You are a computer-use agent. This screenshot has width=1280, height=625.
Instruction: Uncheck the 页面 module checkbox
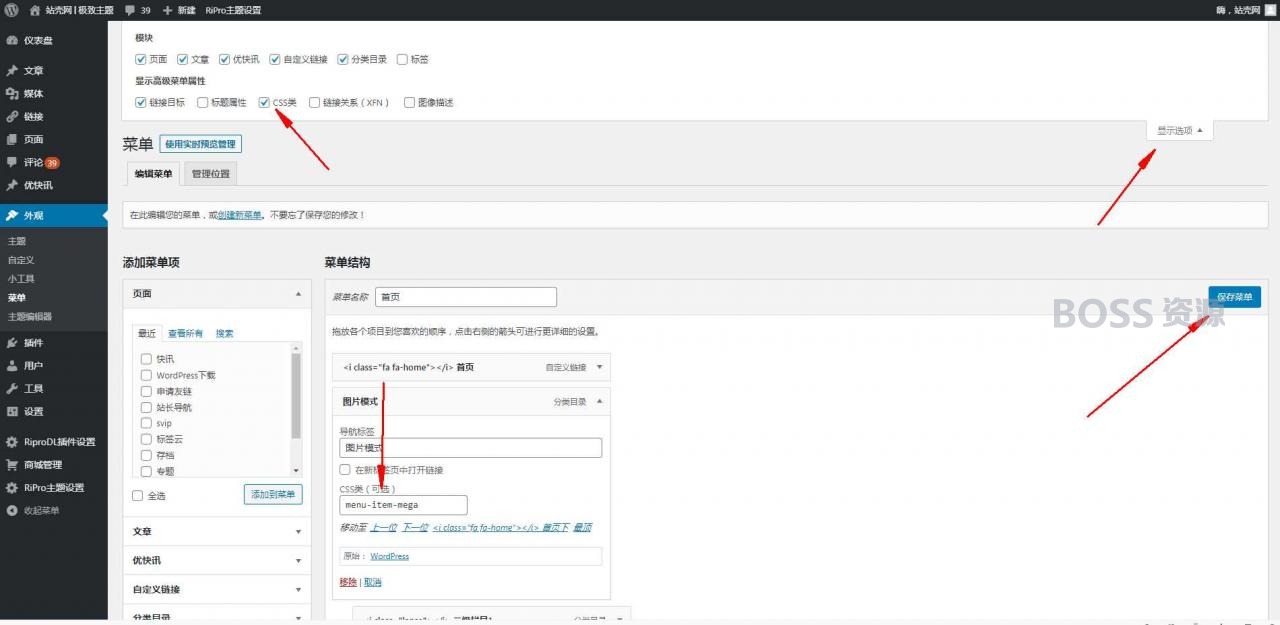pos(141,59)
